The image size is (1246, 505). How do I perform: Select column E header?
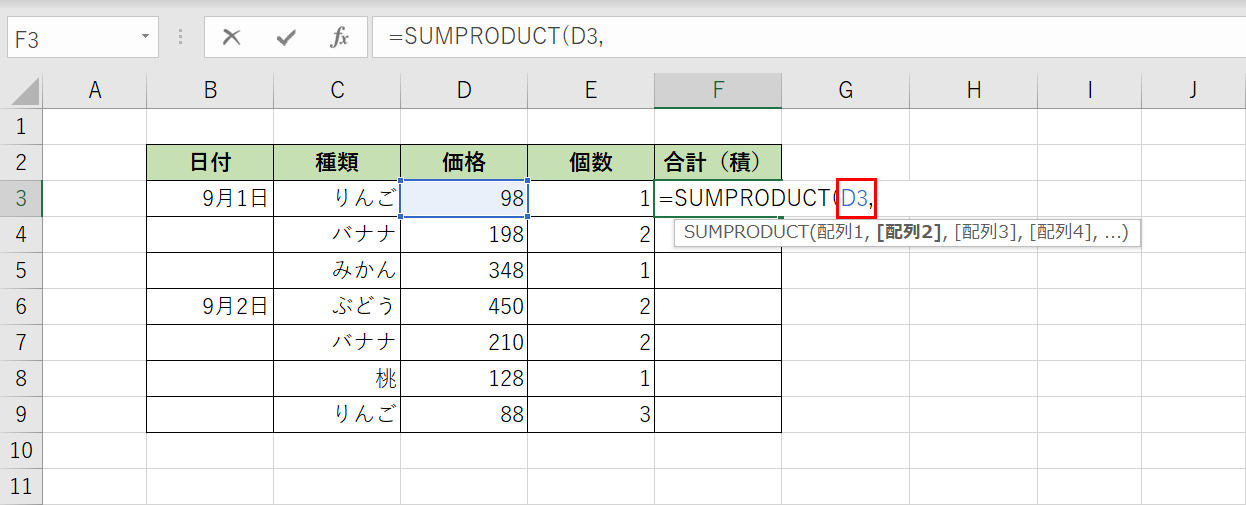pyautogui.click(x=591, y=90)
